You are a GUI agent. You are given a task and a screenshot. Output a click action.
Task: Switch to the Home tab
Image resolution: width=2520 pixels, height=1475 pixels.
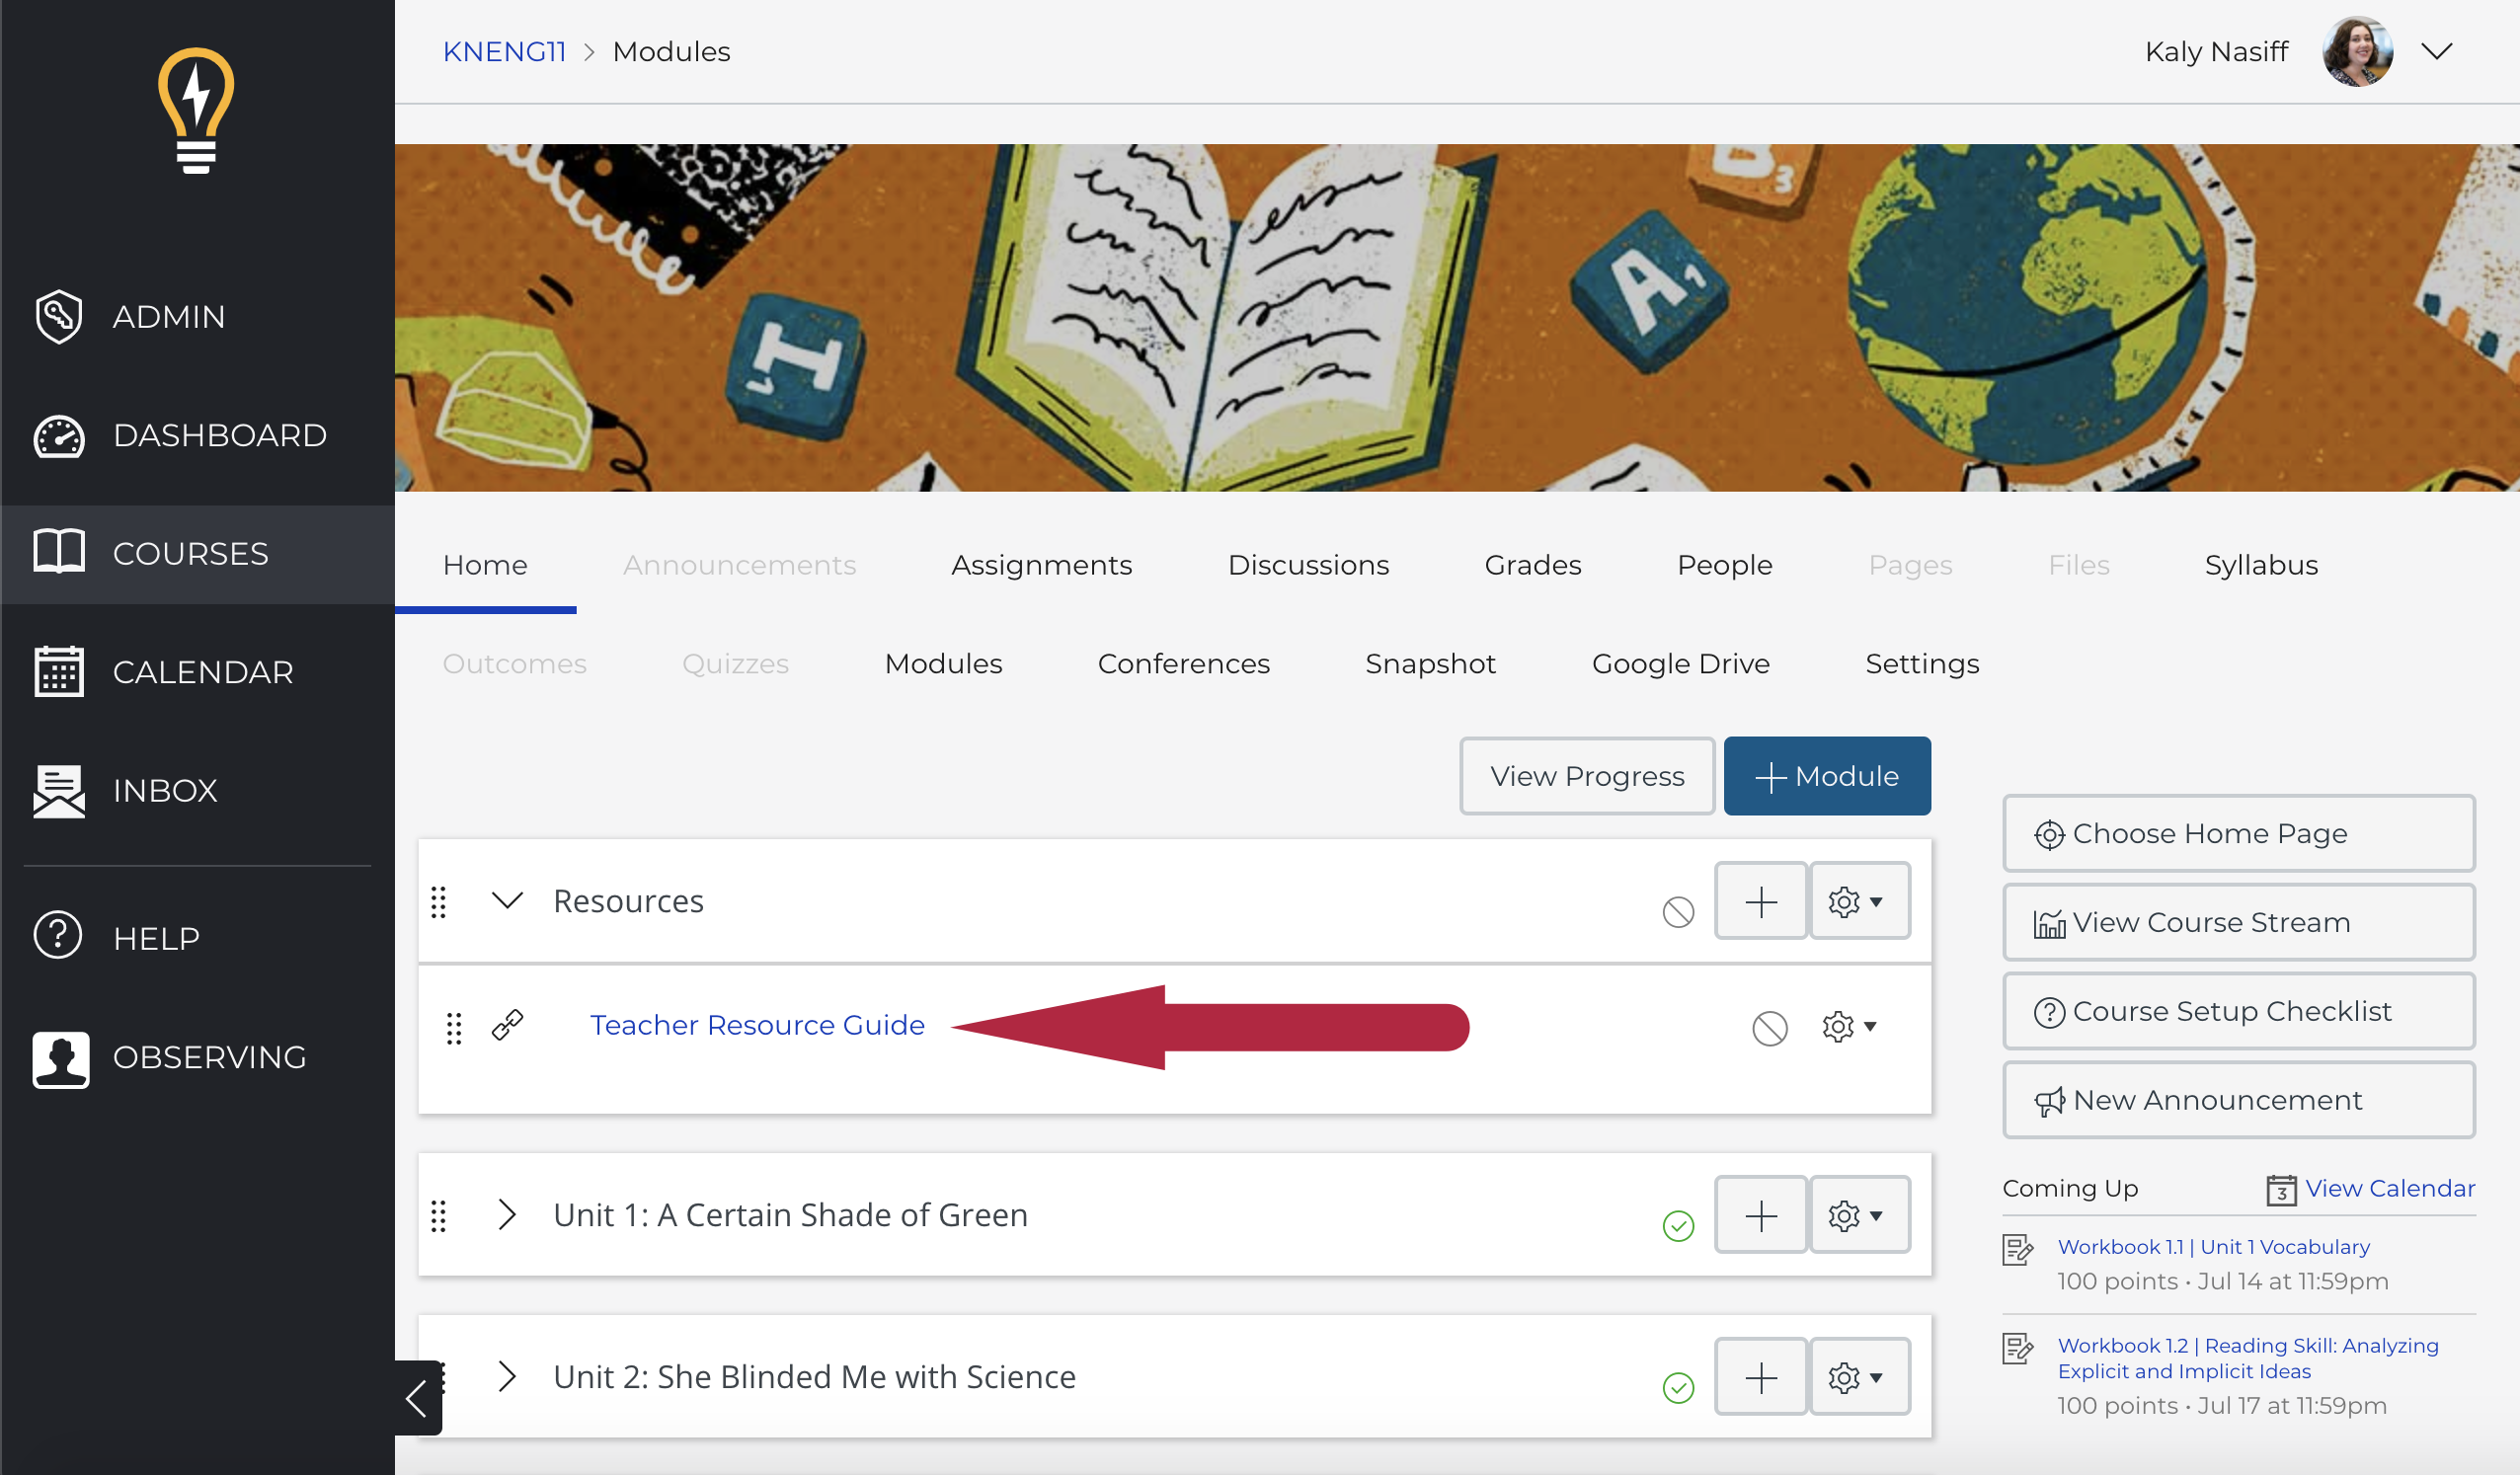point(485,565)
